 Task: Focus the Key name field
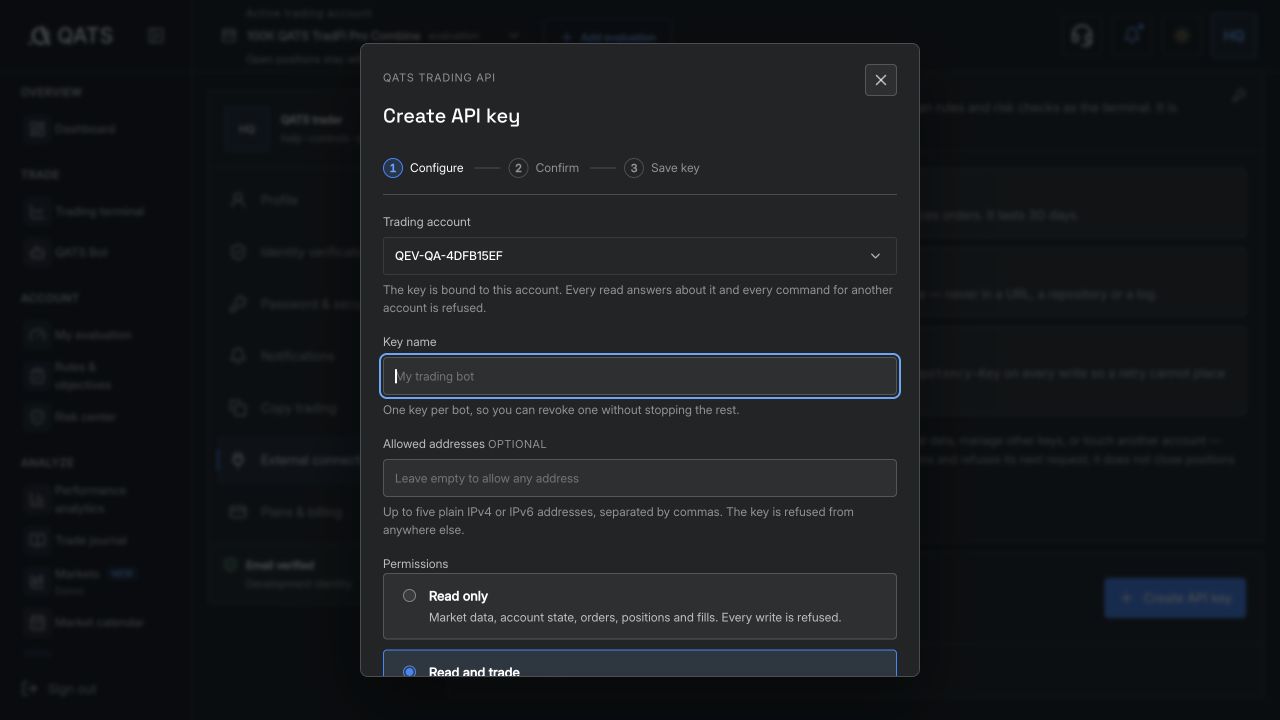click(x=640, y=376)
